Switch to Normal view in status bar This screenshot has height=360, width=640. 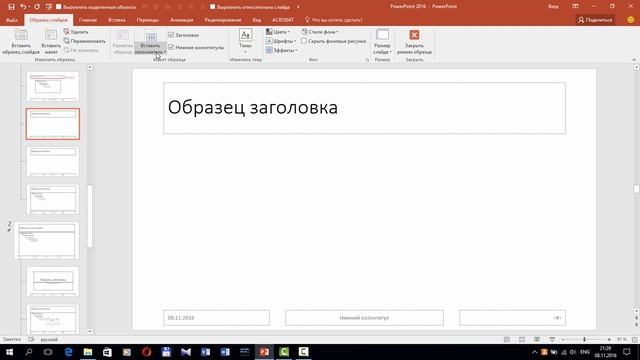[507, 340]
